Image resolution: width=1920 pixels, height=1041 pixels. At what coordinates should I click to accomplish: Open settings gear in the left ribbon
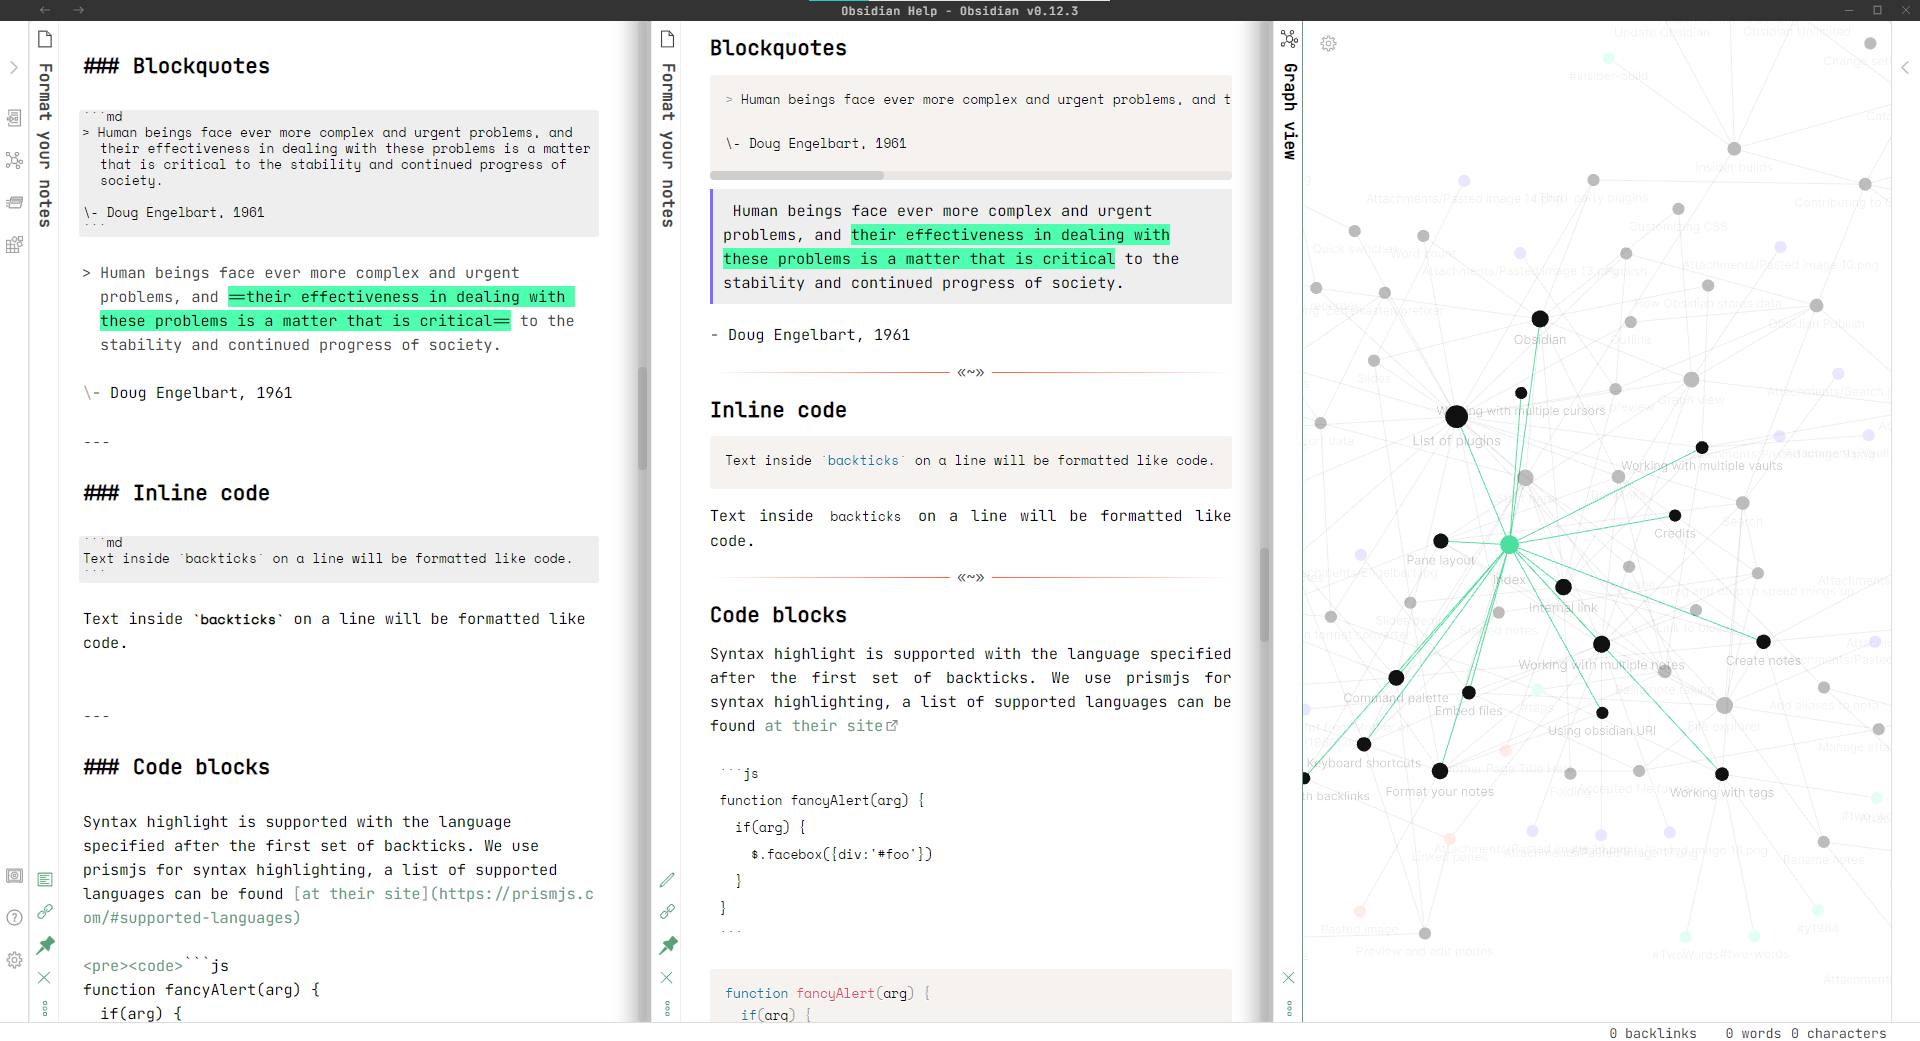14,960
